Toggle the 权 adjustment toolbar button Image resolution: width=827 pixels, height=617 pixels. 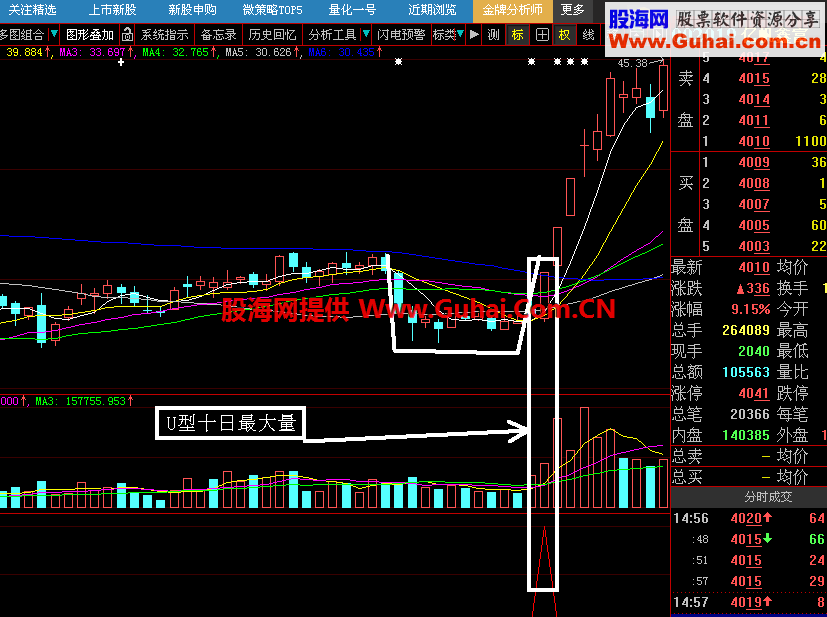click(564, 35)
